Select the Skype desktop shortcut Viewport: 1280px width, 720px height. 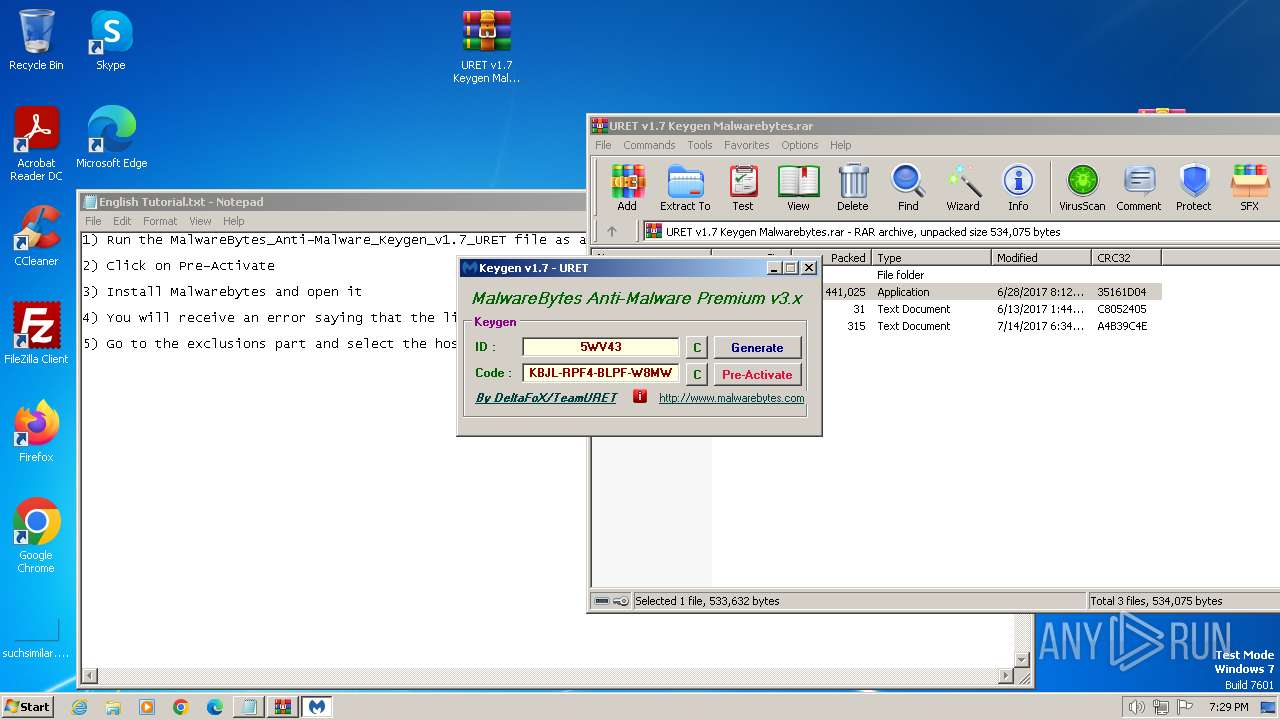[x=111, y=41]
